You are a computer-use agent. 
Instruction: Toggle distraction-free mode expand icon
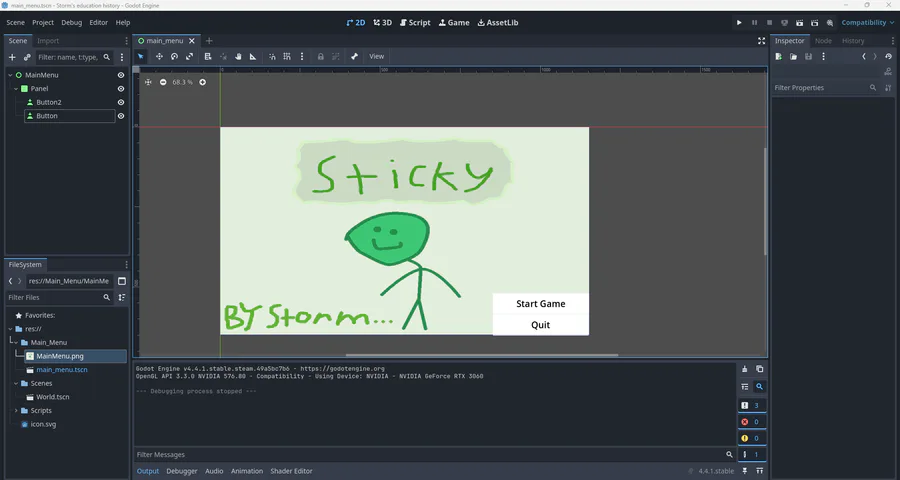[761, 41]
